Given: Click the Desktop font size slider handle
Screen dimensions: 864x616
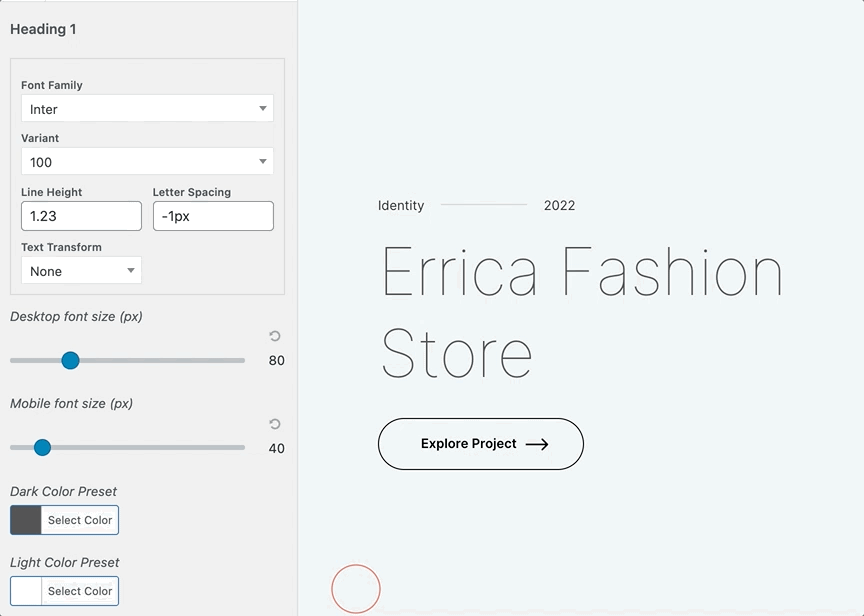Looking at the screenshot, I should [70, 360].
